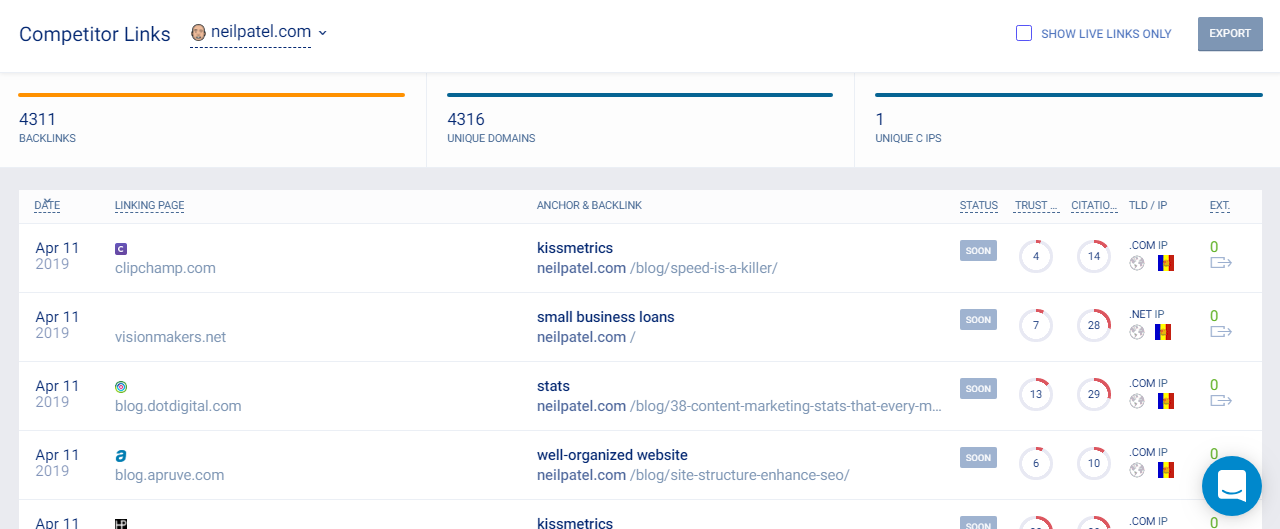
Task: Select the Backlinks tab showing 4311
Action: (211, 120)
